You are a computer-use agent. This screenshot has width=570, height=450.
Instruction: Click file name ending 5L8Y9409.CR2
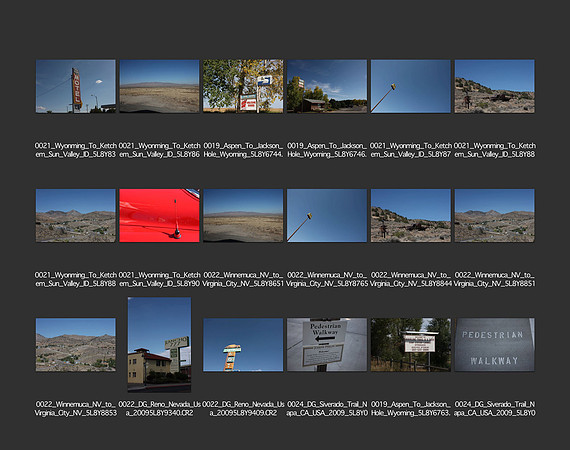click(243, 409)
